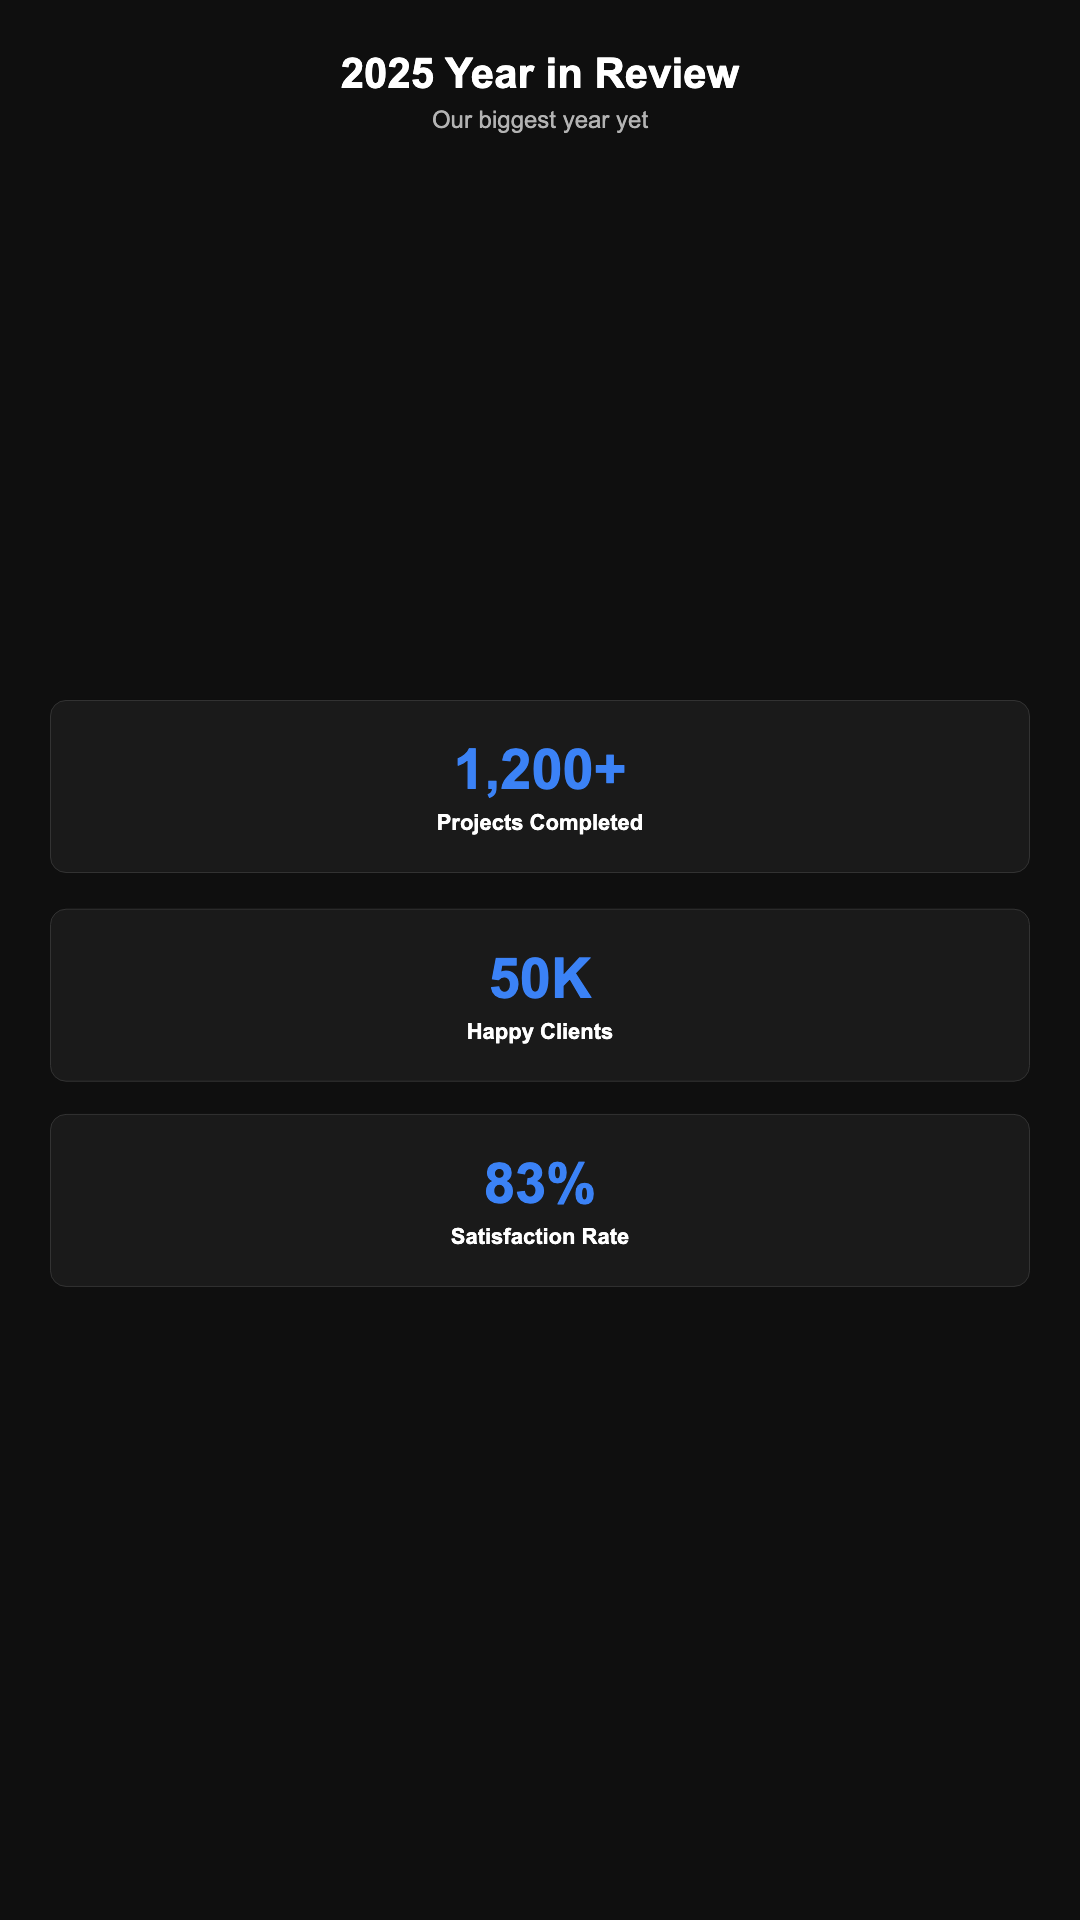
Task: Click the word "biggest" in the subtitle
Action: click(517, 121)
